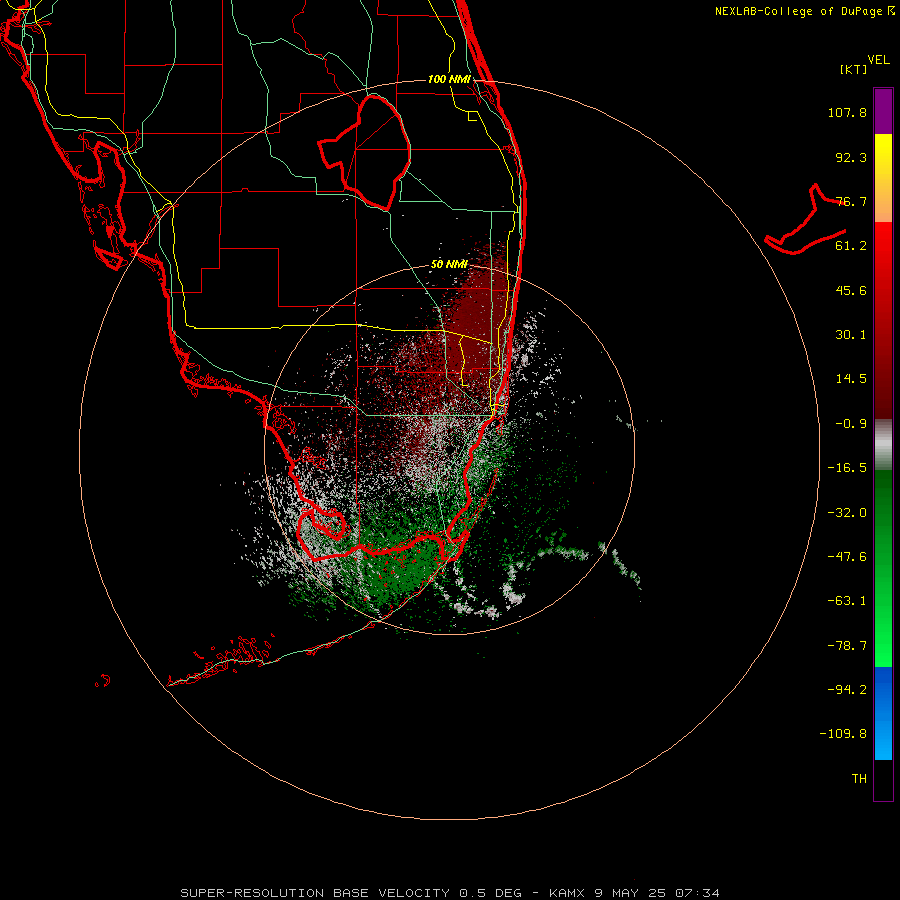Click the TH legend label
Screen dimensions: 900x900
point(859,779)
